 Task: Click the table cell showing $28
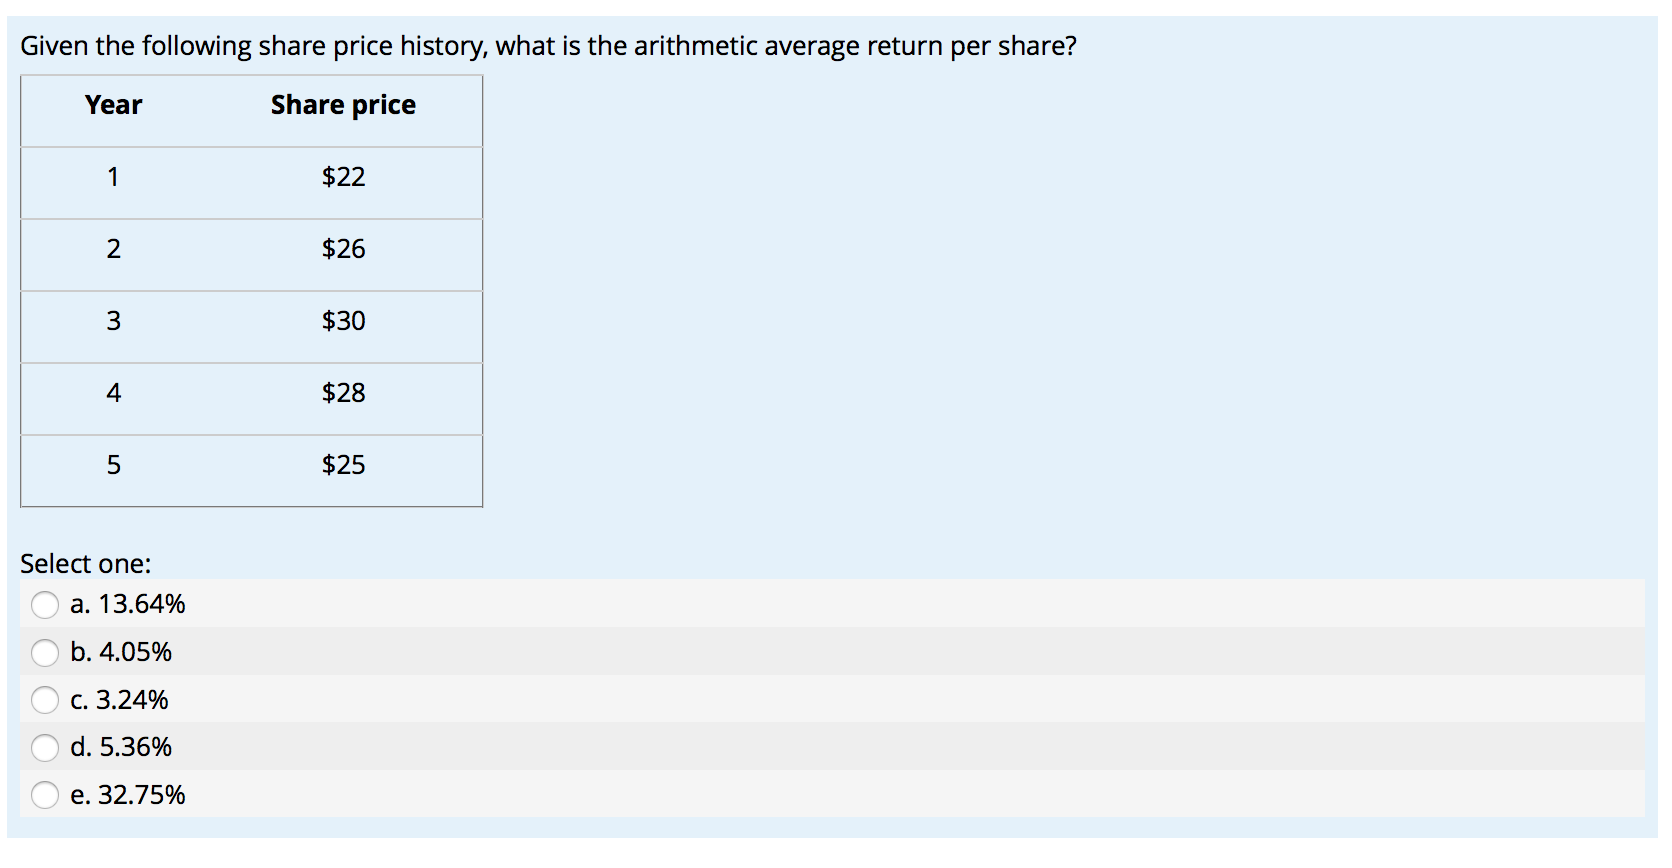(x=342, y=393)
